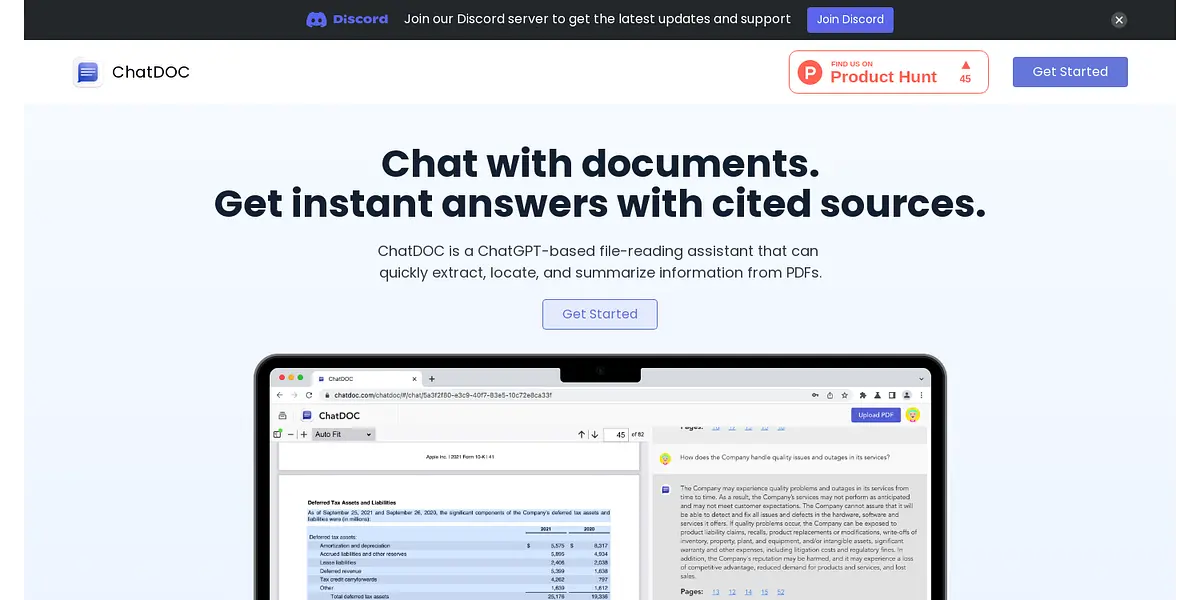Click the browser reload icon
Image resolution: width=1200 pixels, height=600 pixels.
309,395
